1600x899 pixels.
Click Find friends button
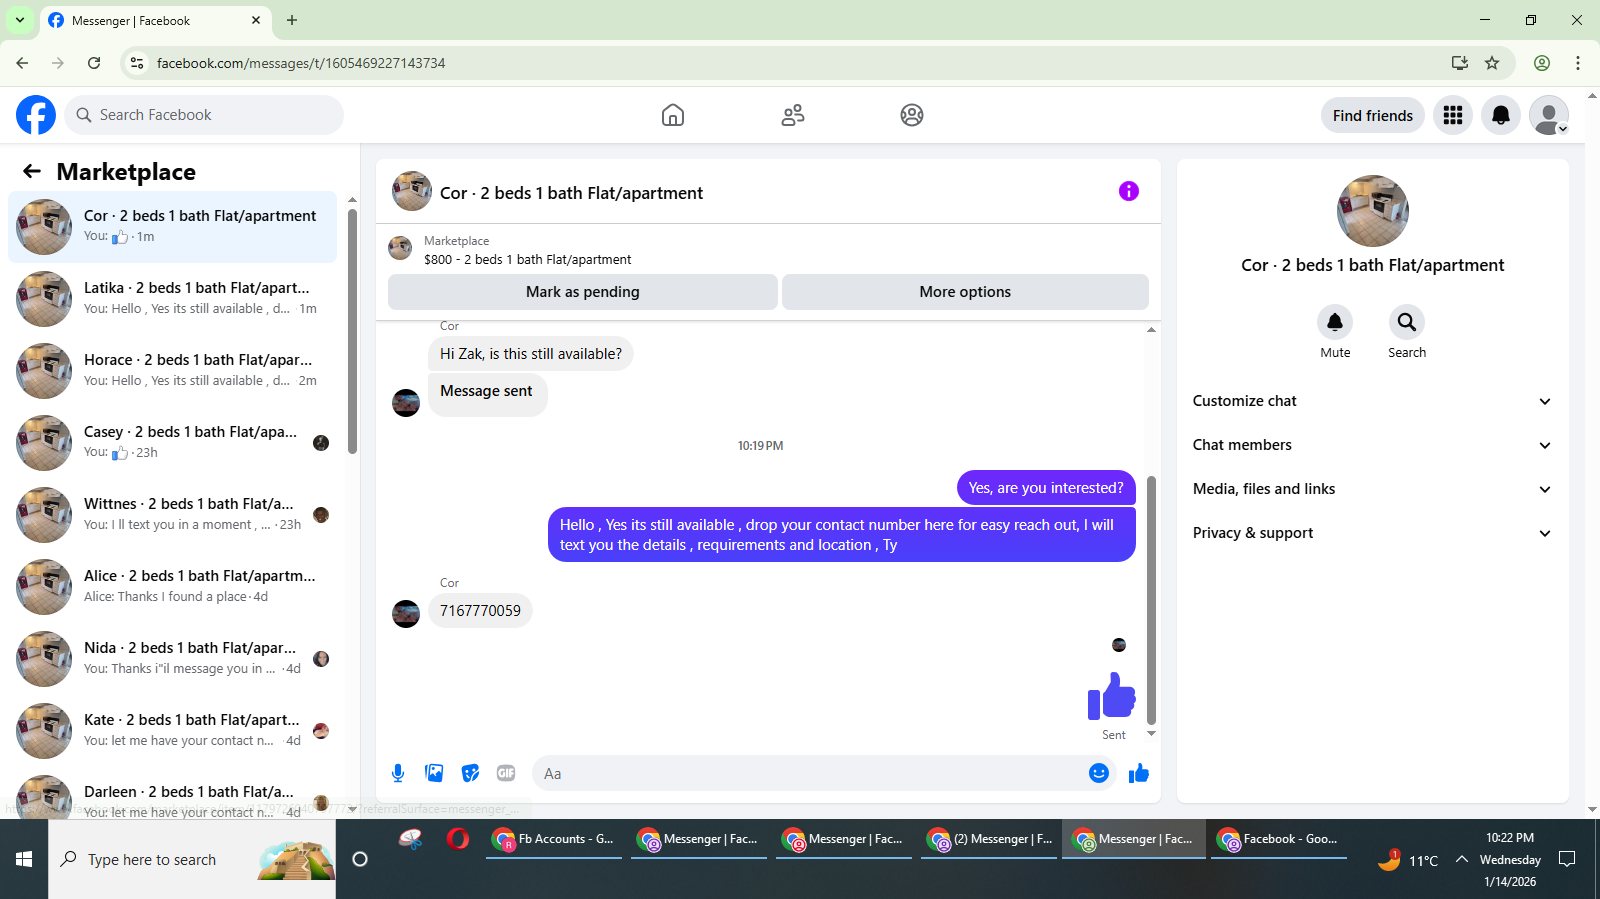point(1373,115)
